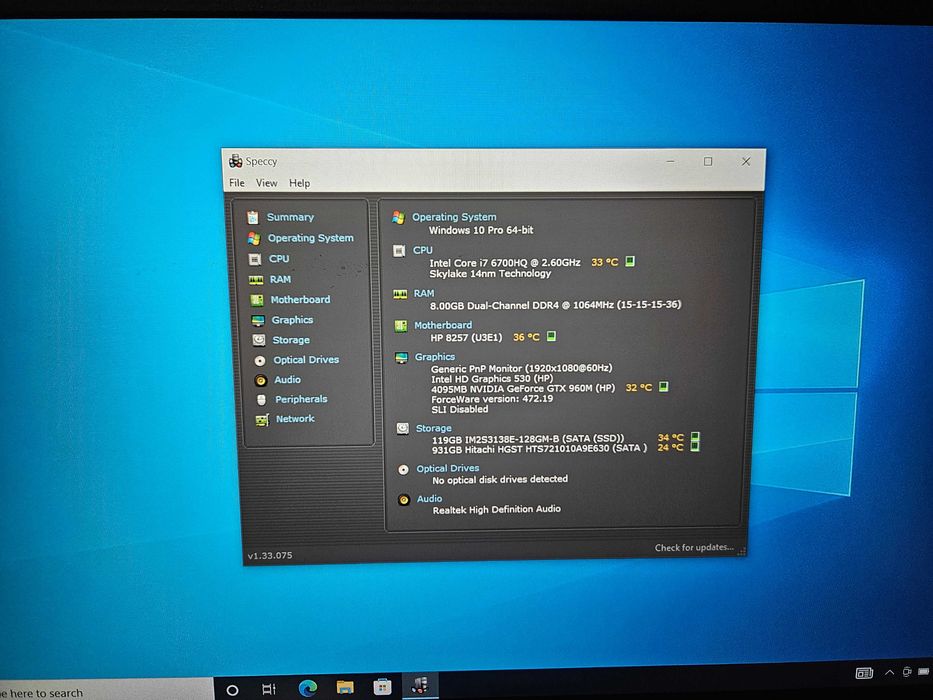
Task: Click the Windows flag icon in summary pane
Action: pos(398,218)
